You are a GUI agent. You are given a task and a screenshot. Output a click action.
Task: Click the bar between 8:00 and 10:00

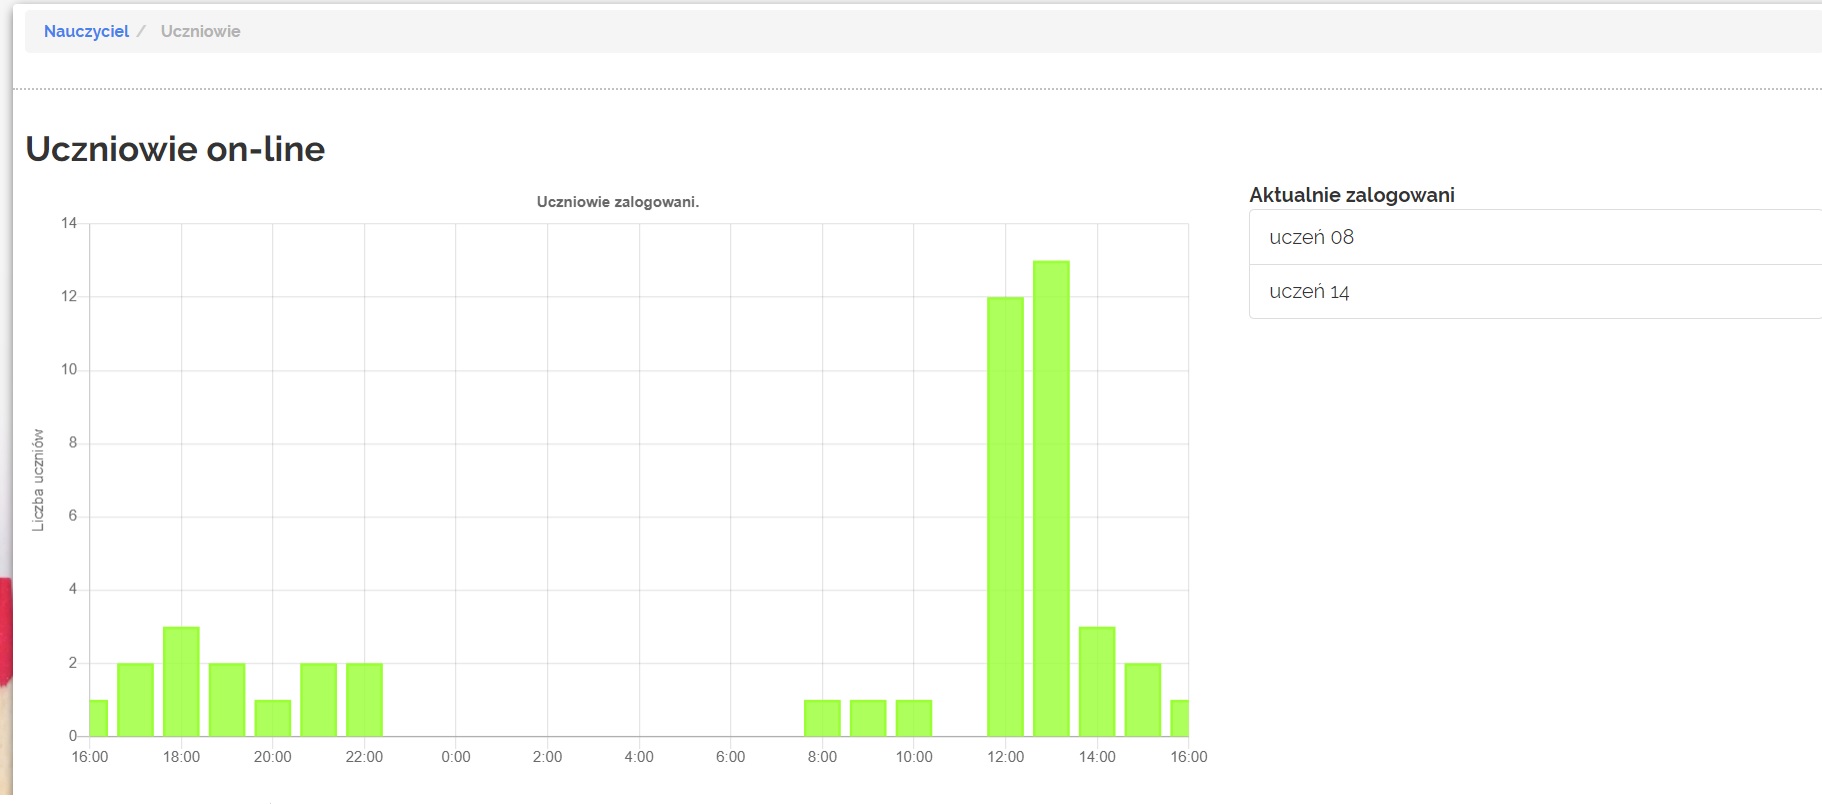coord(868,718)
